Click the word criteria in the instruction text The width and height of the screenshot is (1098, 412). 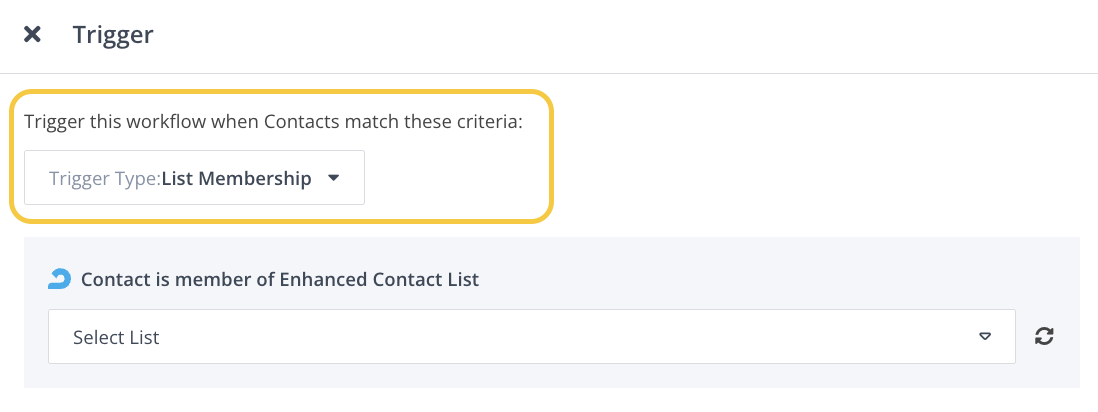(x=488, y=122)
